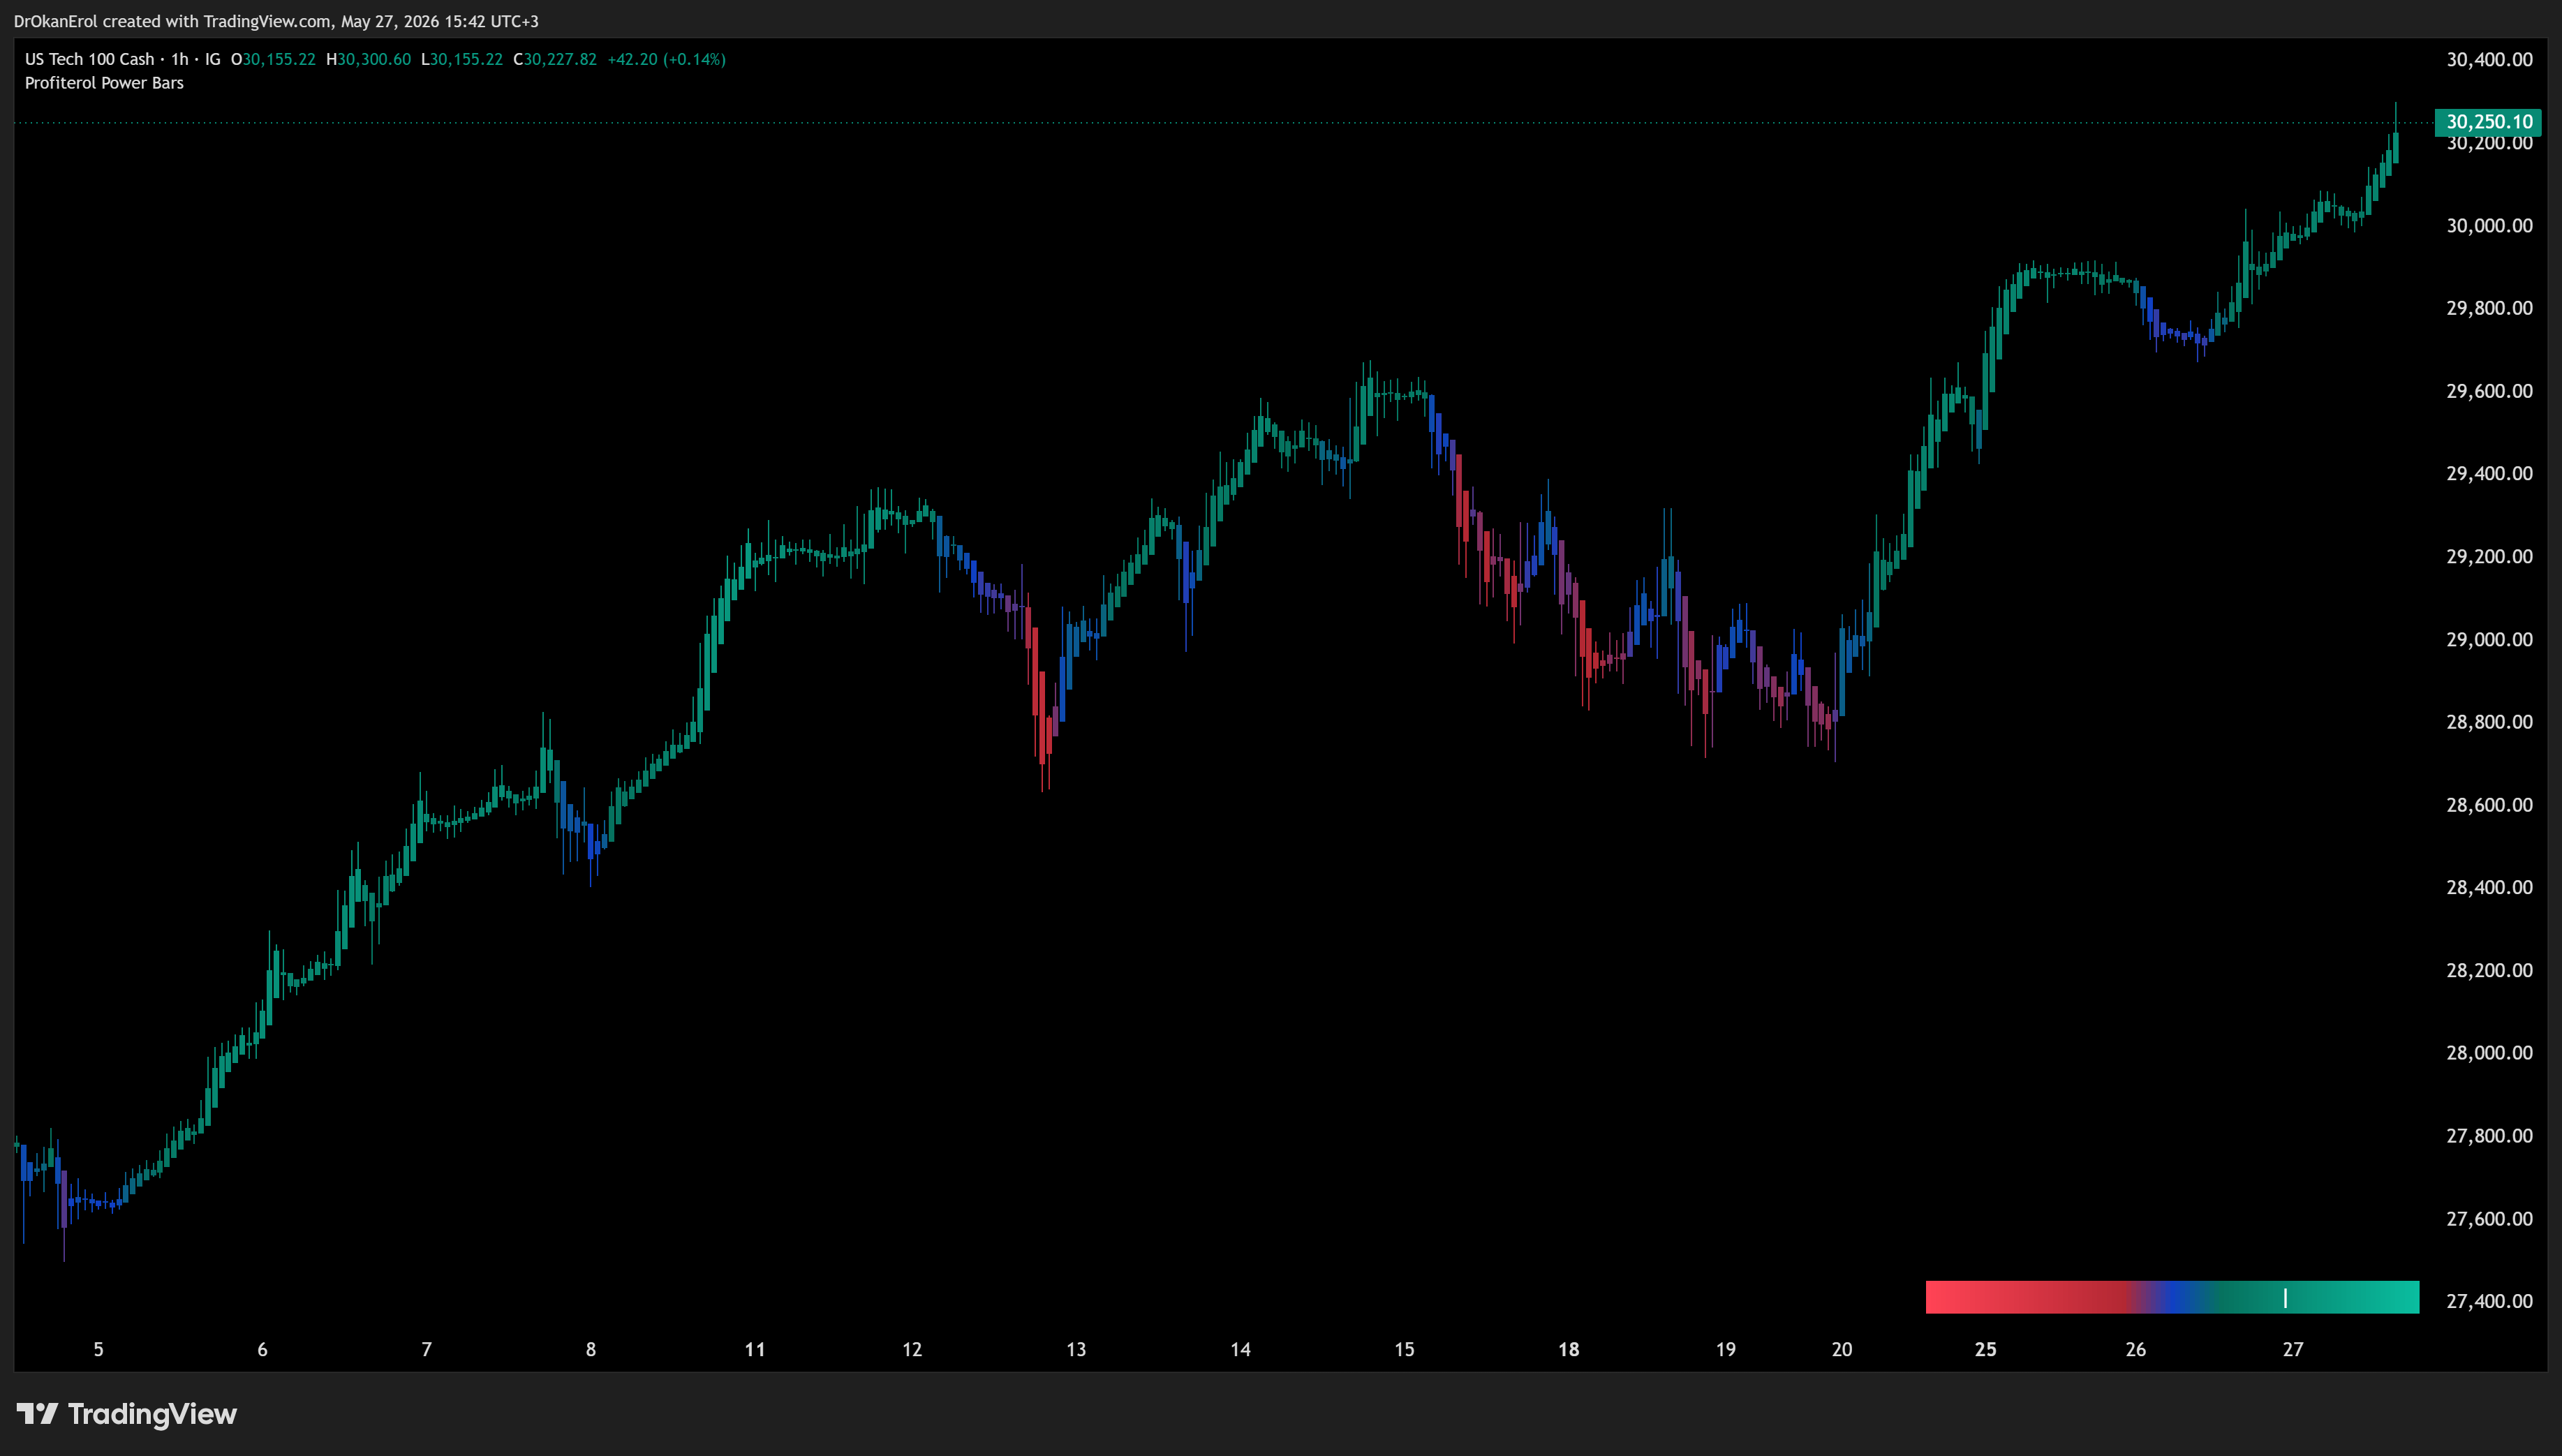Viewport: 2562px width, 1456px height.
Task: Click the 29,600.00 price axis label
Action: [x=2489, y=391]
